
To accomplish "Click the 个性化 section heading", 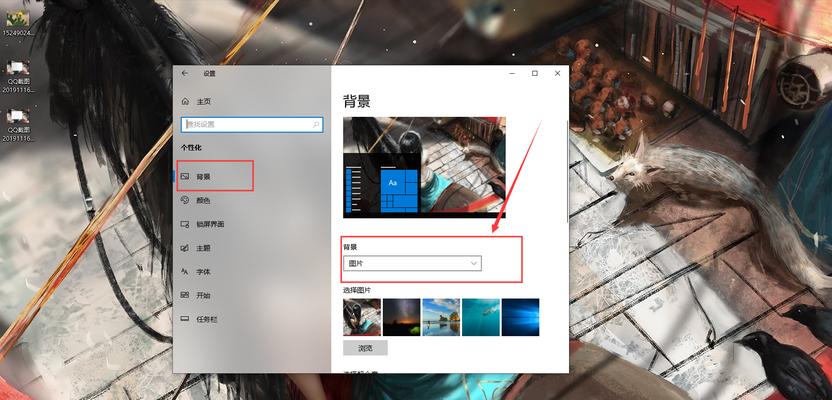I will click(x=192, y=147).
